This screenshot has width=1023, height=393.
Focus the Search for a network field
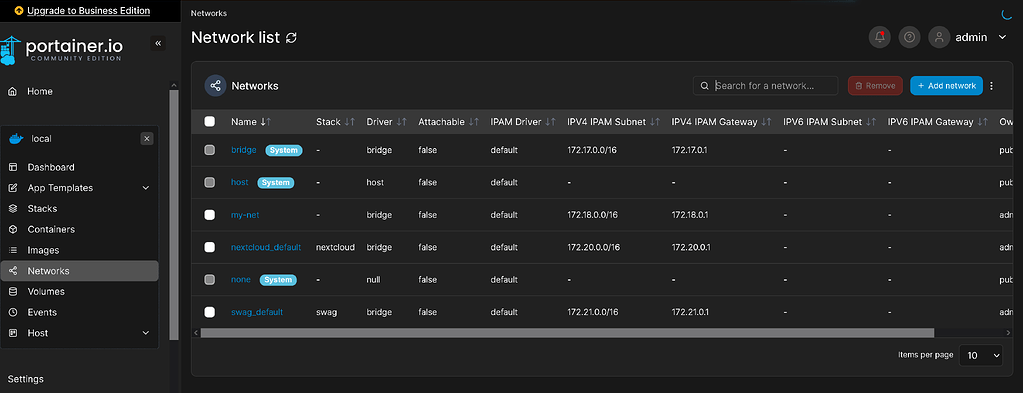[765, 86]
